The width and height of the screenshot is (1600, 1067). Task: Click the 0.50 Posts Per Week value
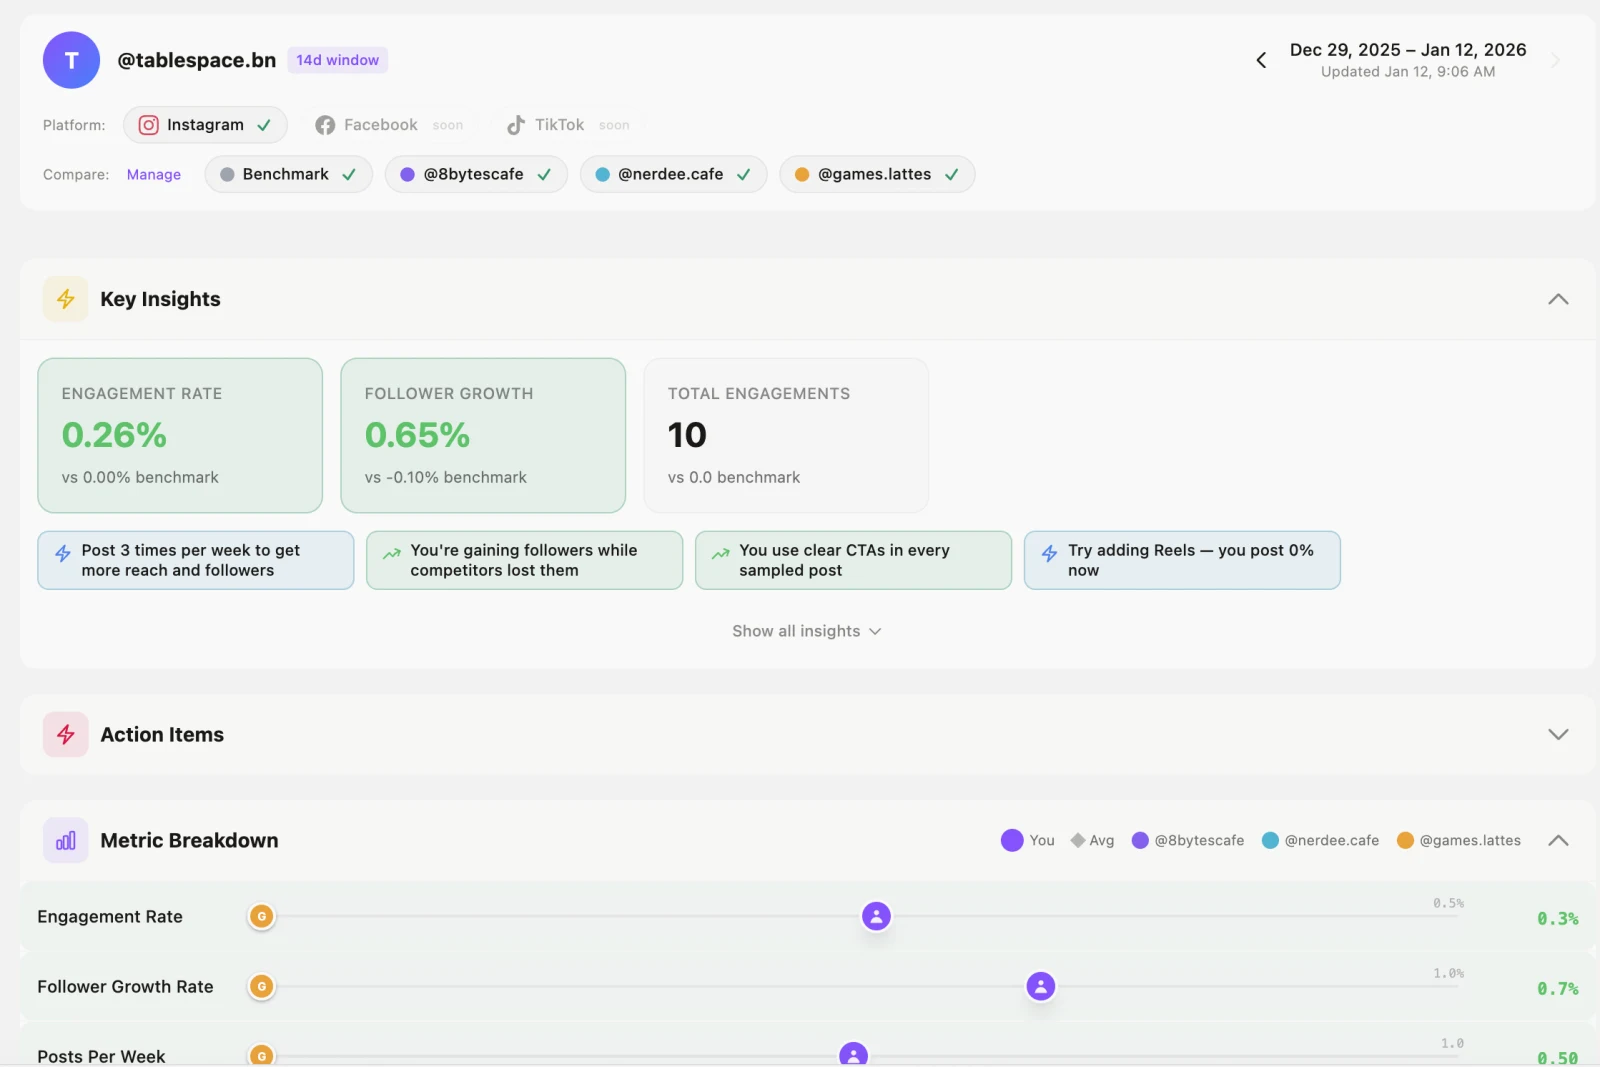coord(1558,1058)
